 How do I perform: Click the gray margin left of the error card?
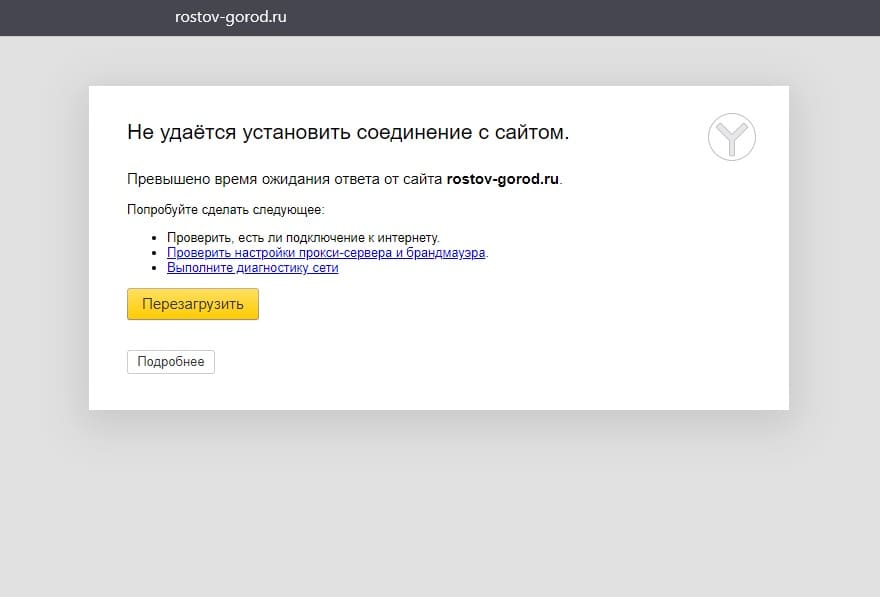[44, 250]
